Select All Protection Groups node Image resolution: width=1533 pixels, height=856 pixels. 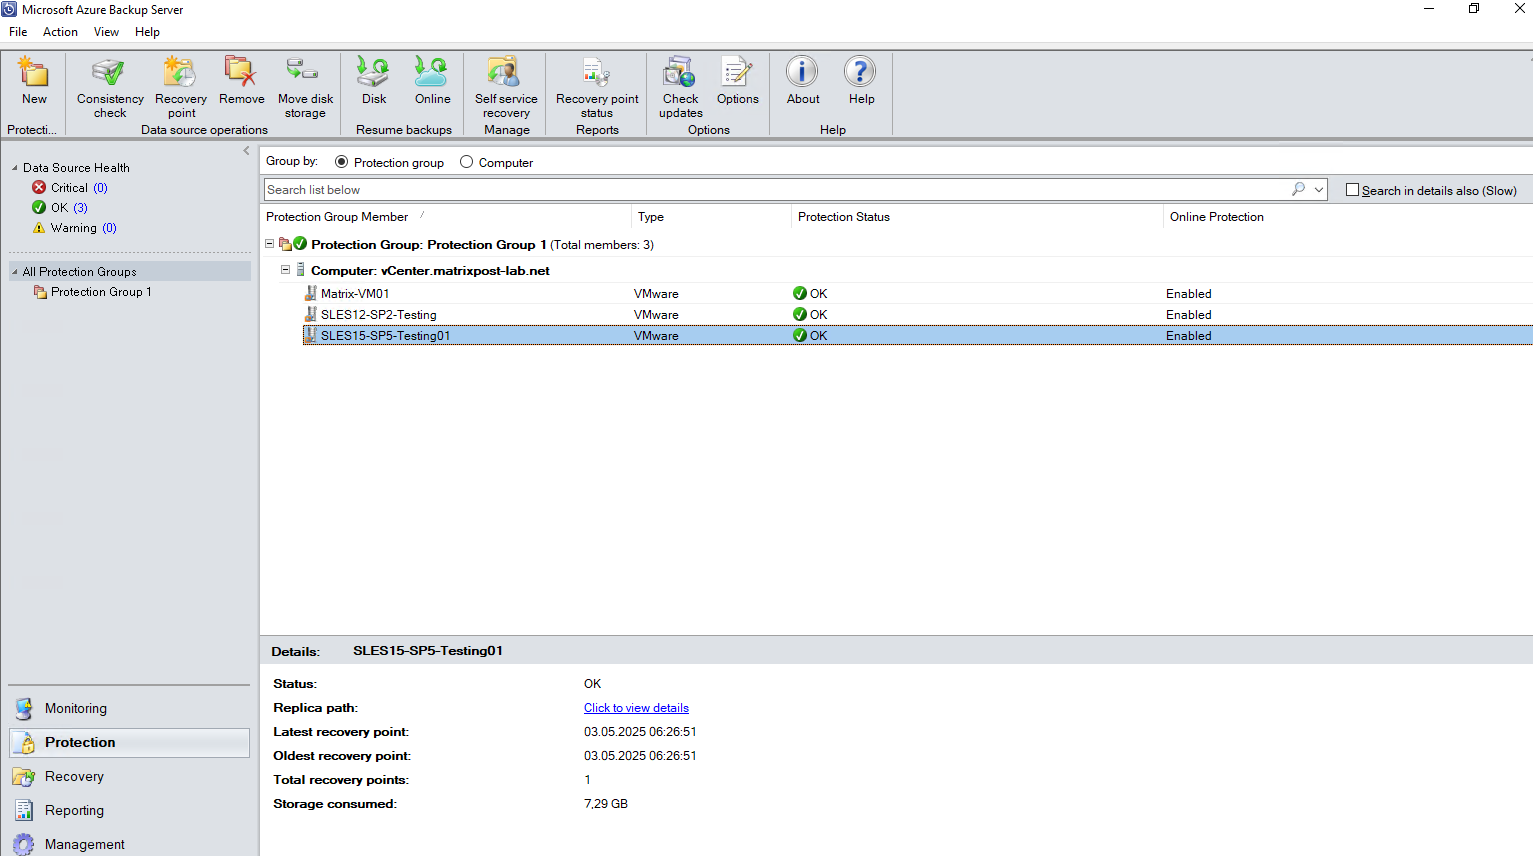pyautogui.click(x=130, y=272)
